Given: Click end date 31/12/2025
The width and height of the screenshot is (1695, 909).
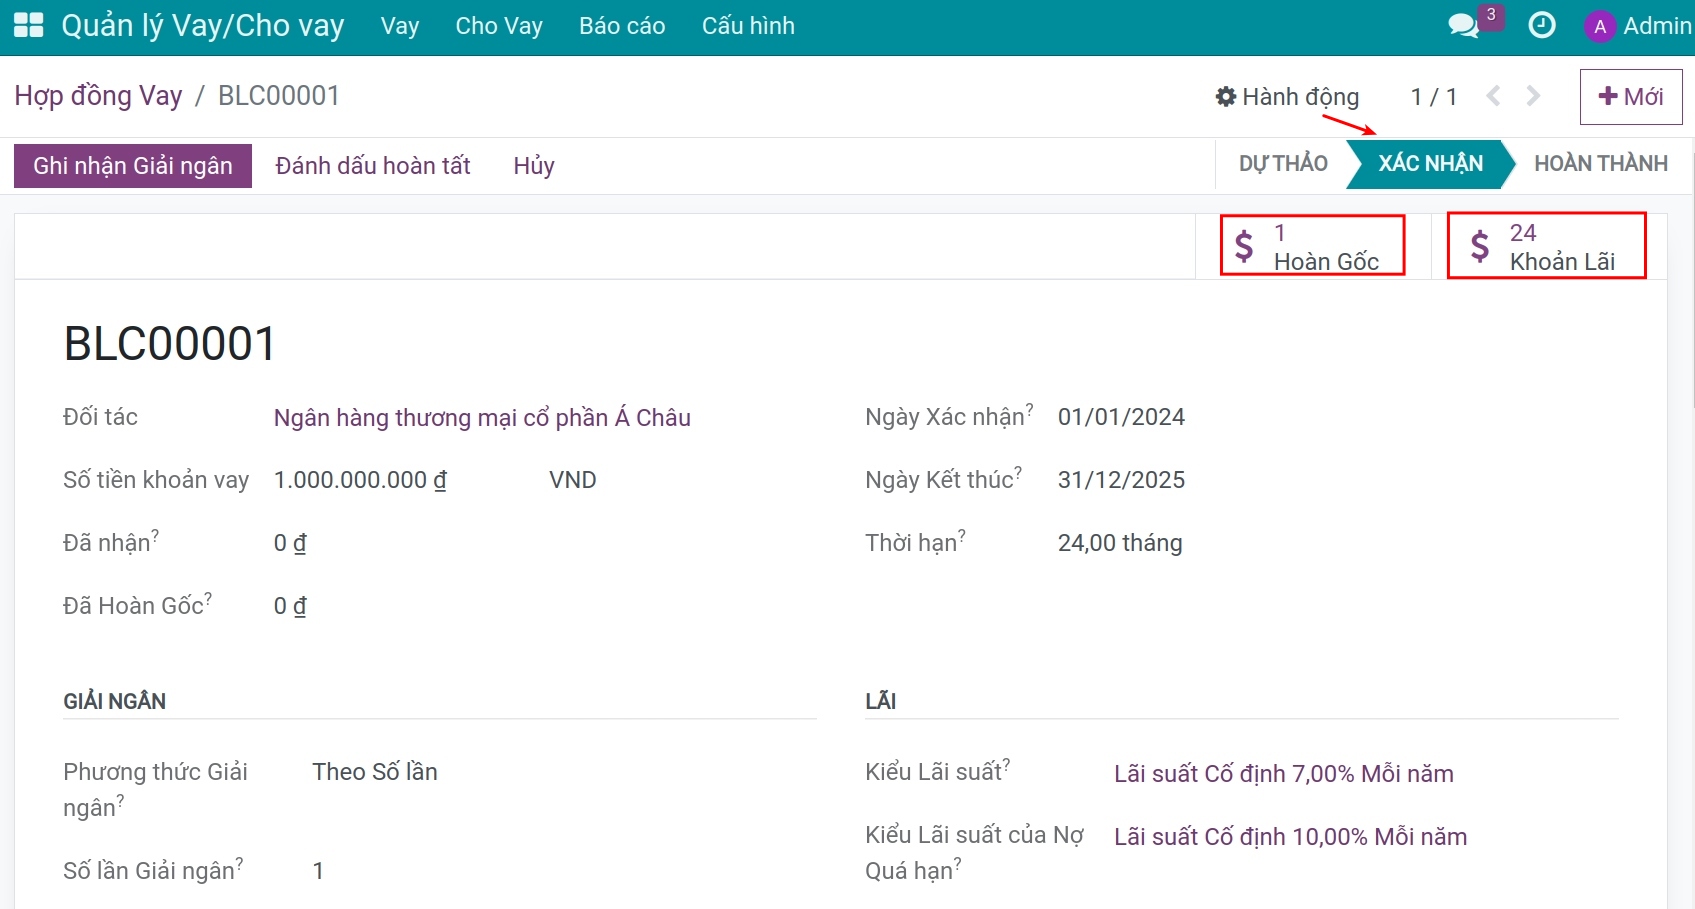Looking at the screenshot, I should pyautogui.click(x=1121, y=480).
